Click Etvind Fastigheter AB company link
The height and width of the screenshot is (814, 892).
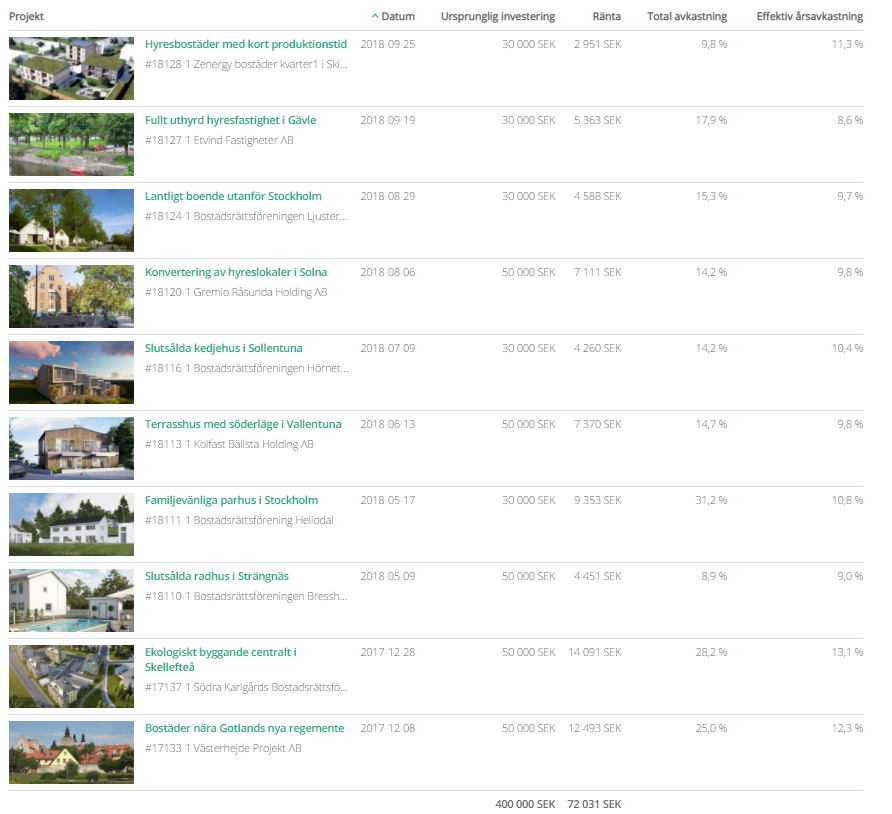point(243,141)
